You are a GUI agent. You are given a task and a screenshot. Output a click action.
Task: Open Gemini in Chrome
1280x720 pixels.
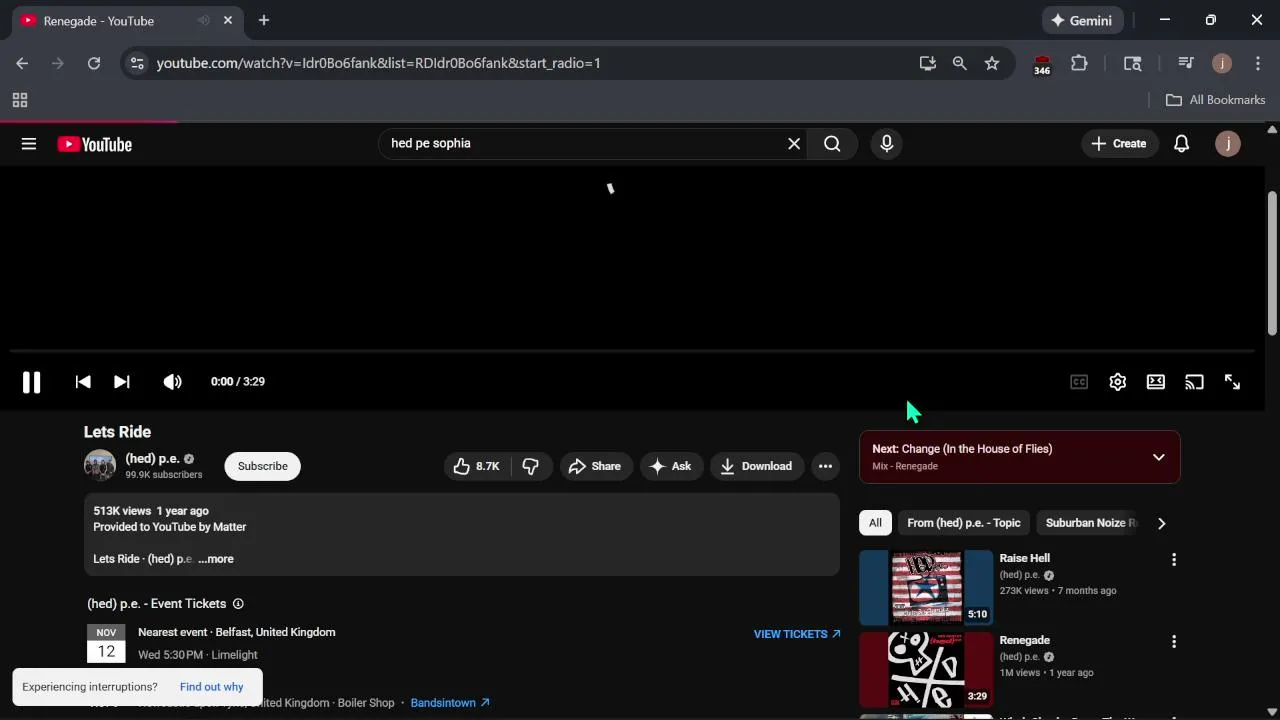(1083, 20)
